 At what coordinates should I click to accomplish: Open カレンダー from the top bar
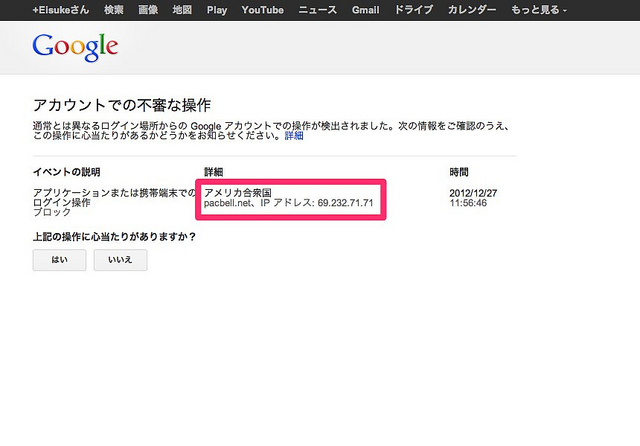coord(472,10)
